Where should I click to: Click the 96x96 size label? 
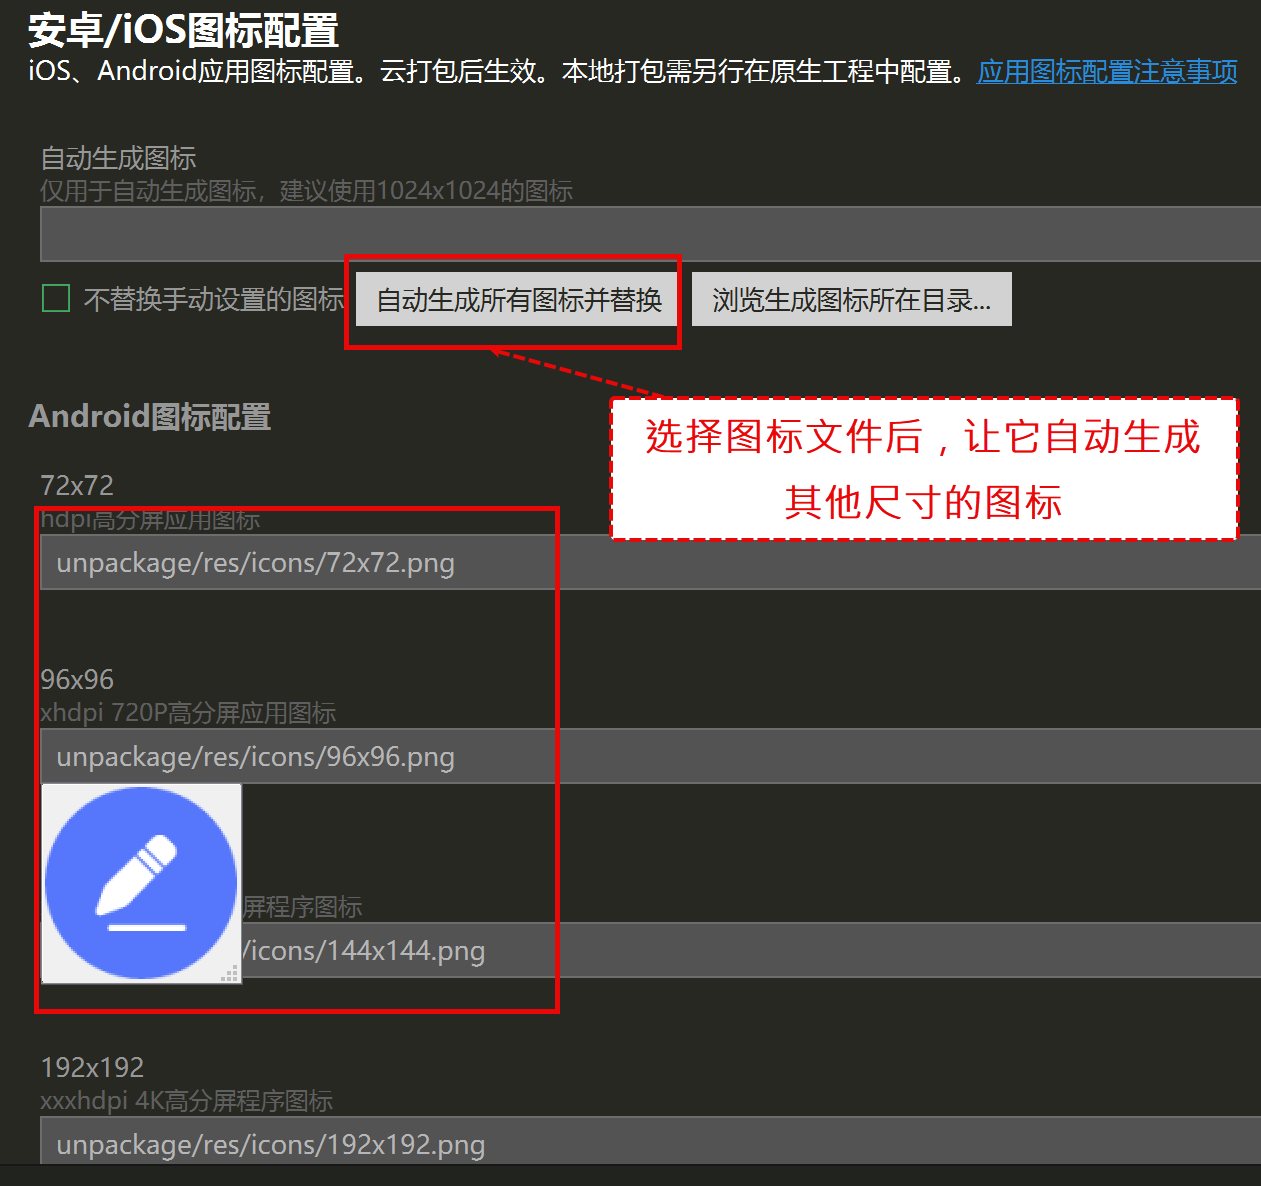point(77,680)
